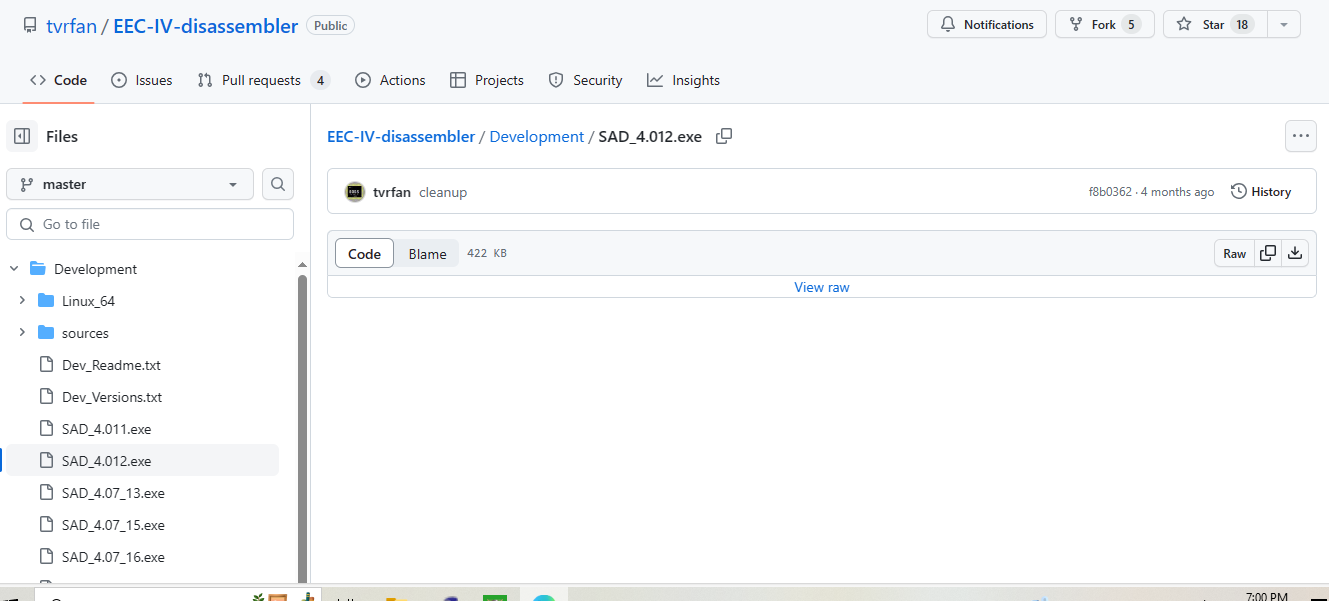The image size is (1329, 601).
Task: Open the master branch dropdown
Action: [130, 184]
